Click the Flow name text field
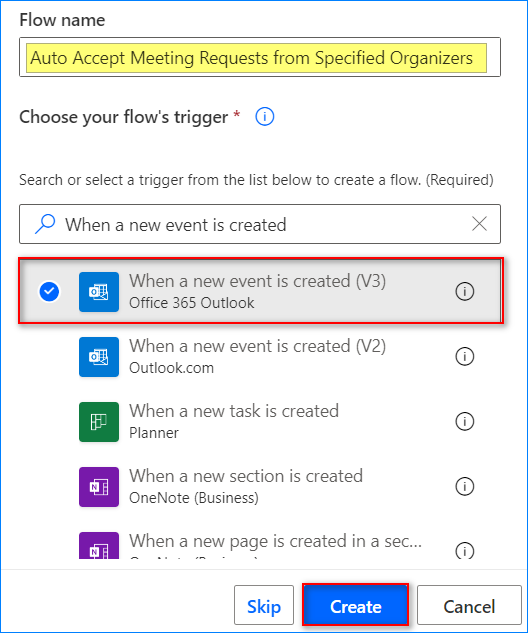The image size is (528, 633). (260, 57)
